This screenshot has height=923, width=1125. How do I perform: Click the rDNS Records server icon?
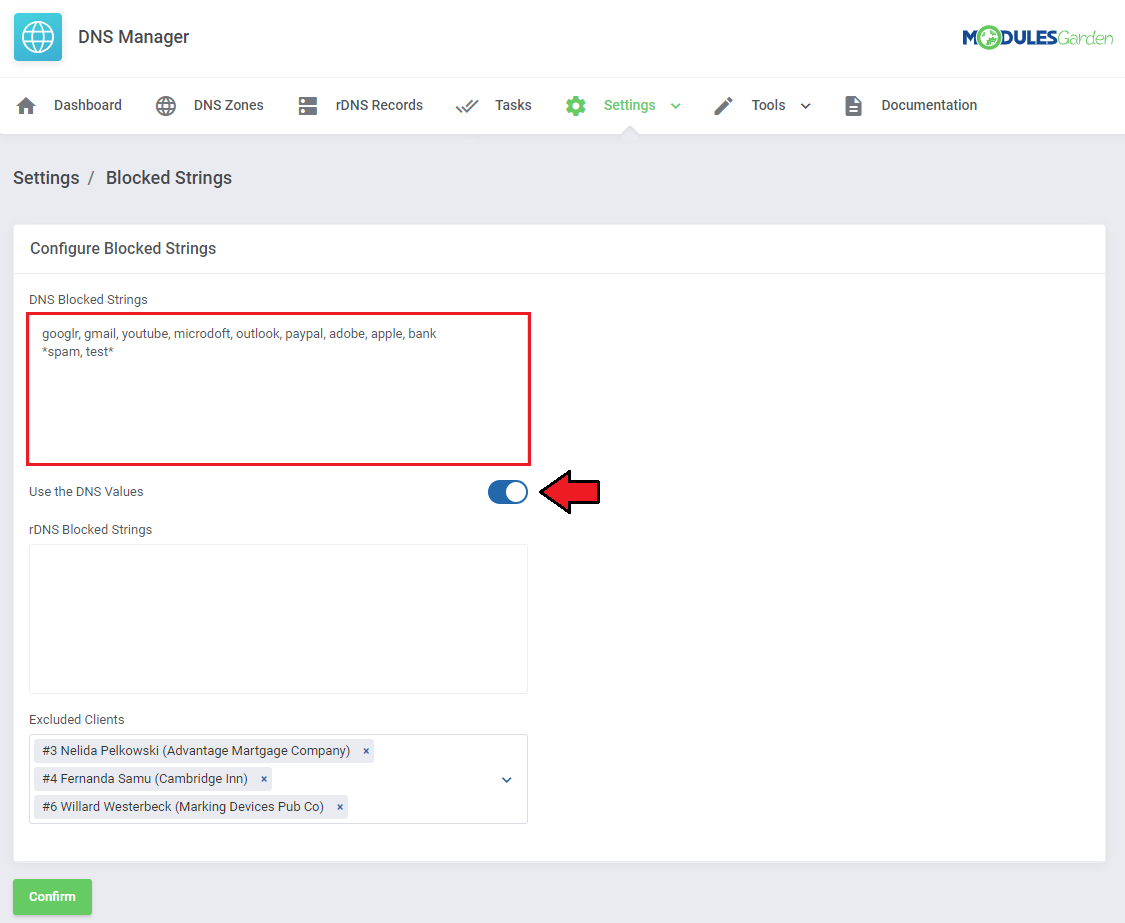[308, 106]
